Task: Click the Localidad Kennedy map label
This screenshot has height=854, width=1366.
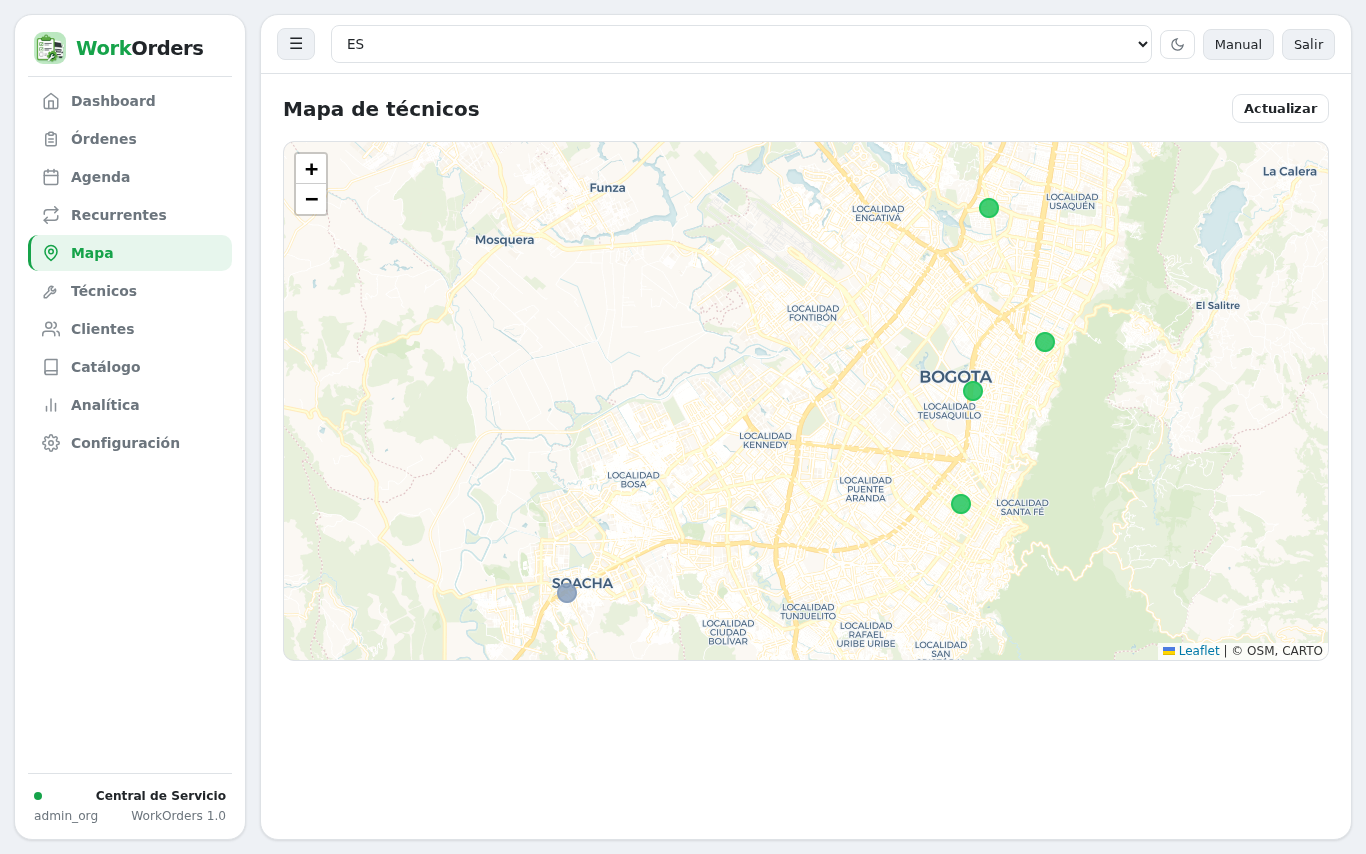Action: (x=765, y=441)
